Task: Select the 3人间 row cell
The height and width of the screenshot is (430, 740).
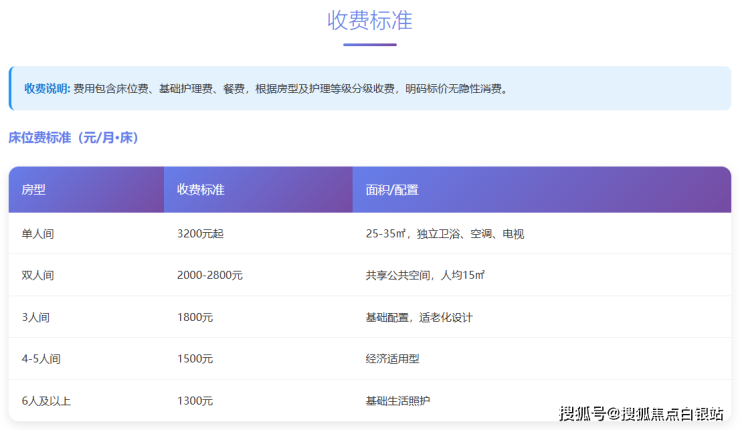Action: point(36,317)
